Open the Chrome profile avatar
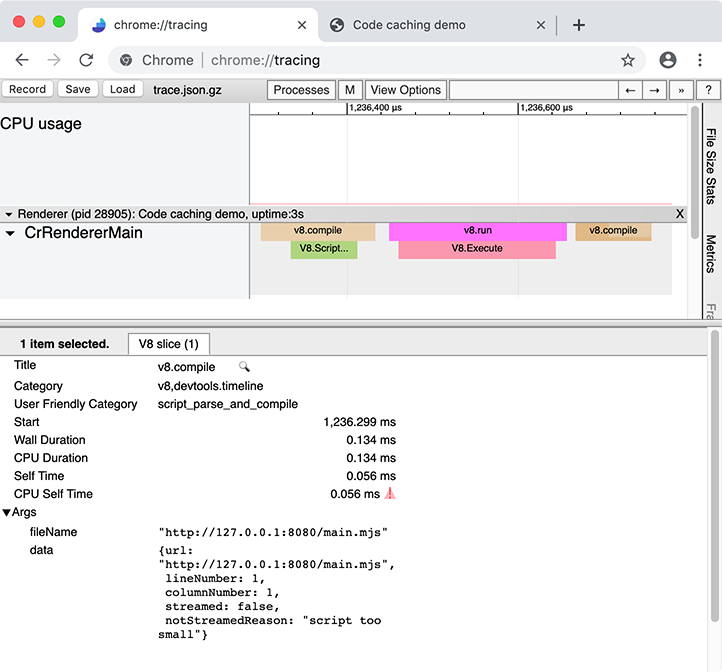 (x=668, y=60)
